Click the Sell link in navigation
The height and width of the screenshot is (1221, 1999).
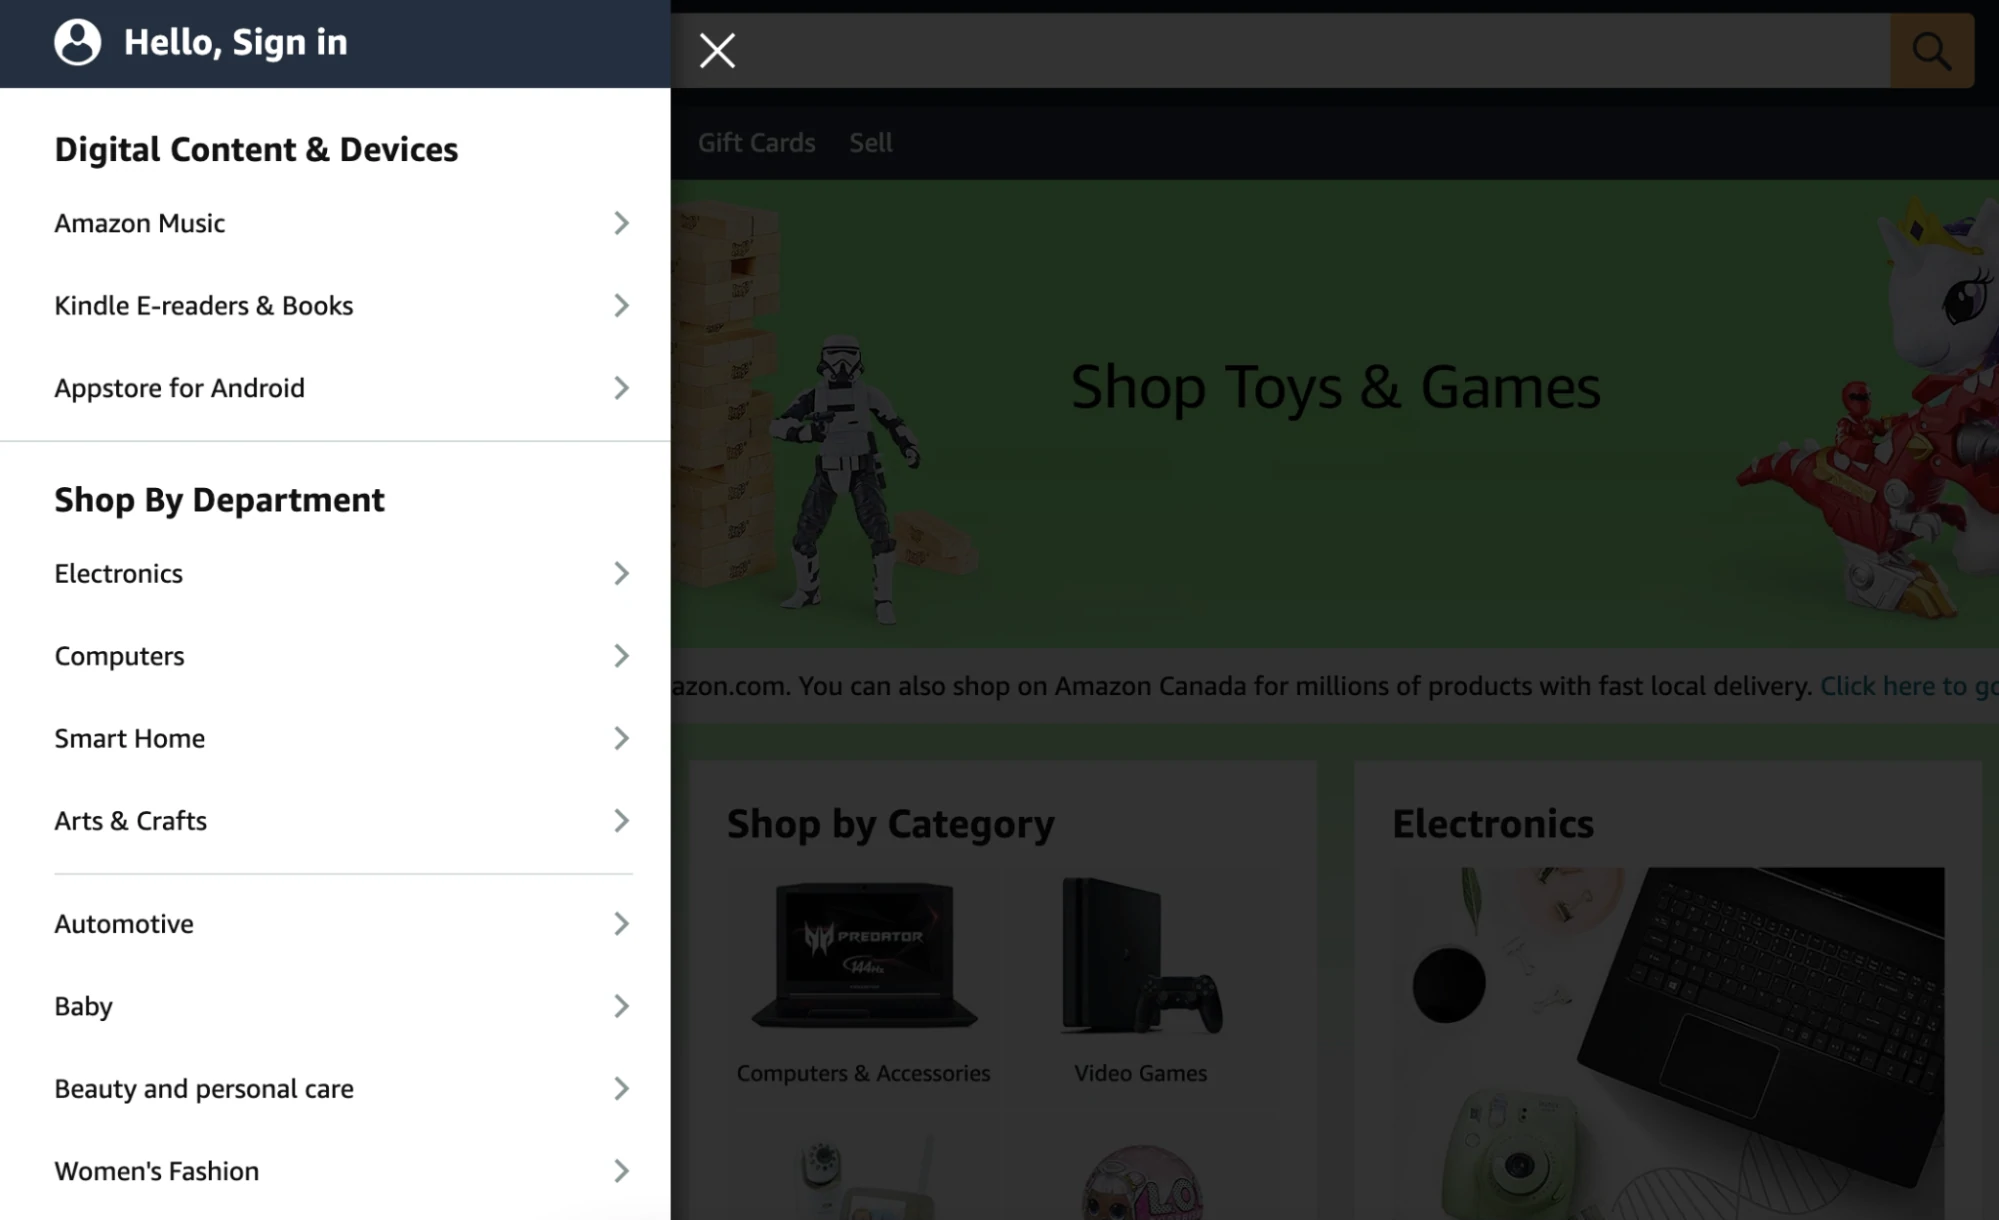[x=871, y=141]
